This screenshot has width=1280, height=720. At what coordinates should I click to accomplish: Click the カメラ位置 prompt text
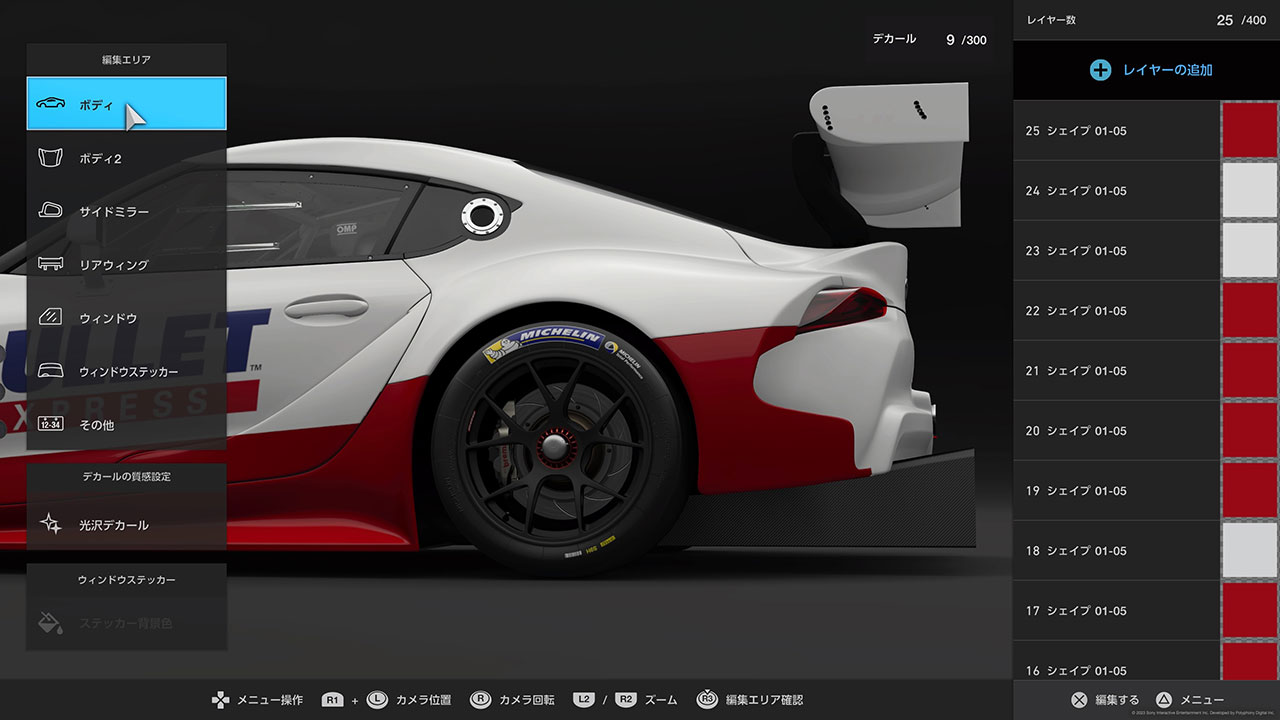pyautogui.click(x=423, y=700)
